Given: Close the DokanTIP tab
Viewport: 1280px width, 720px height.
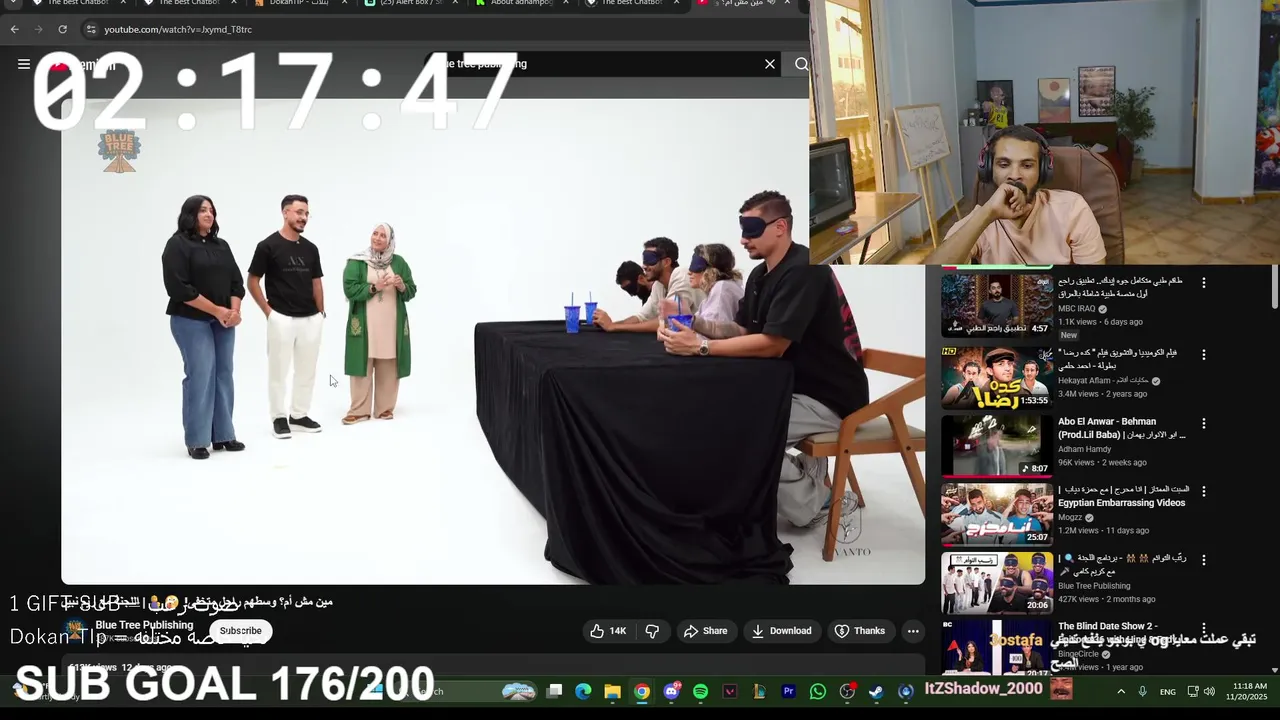Looking at the screenshot, I should [345, 3].
